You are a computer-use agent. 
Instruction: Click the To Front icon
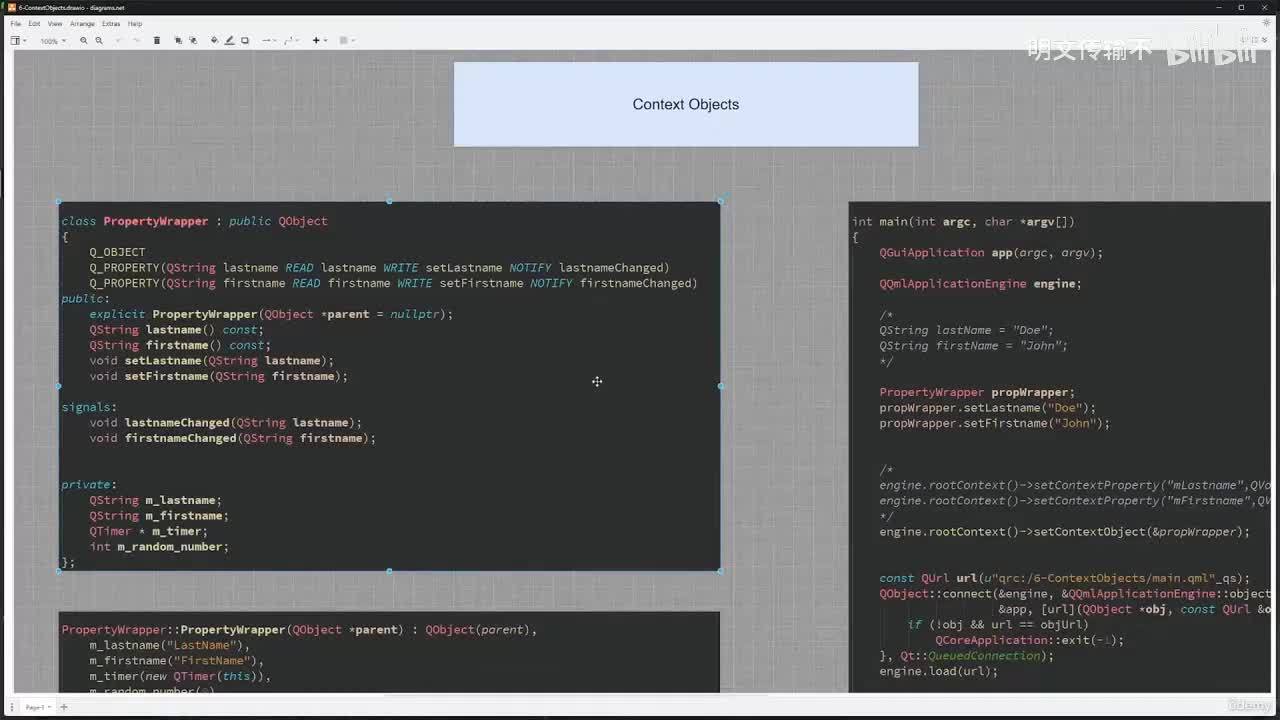click(178, 41)
